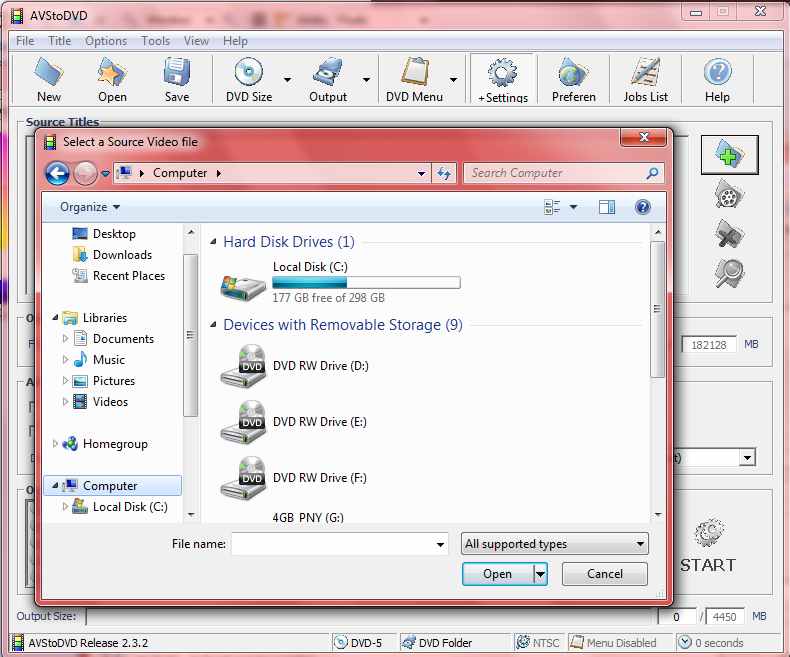Select Videos library in navigation pane
790x657 pixels.
click(110, 402)
